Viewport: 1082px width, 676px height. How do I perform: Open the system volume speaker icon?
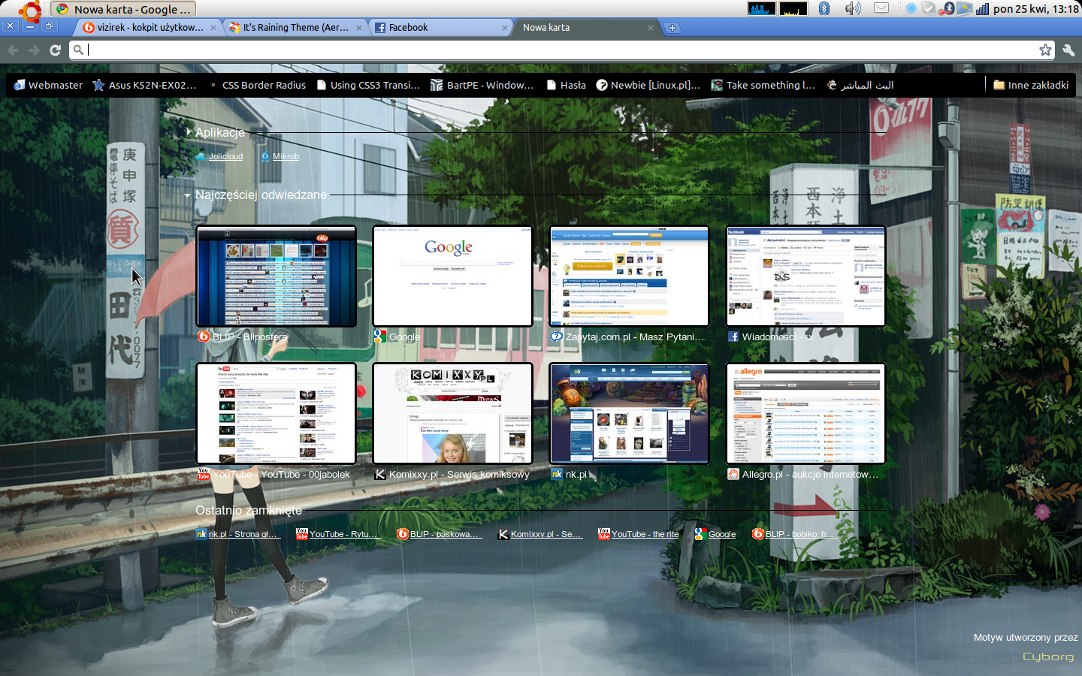click(852, 9)
